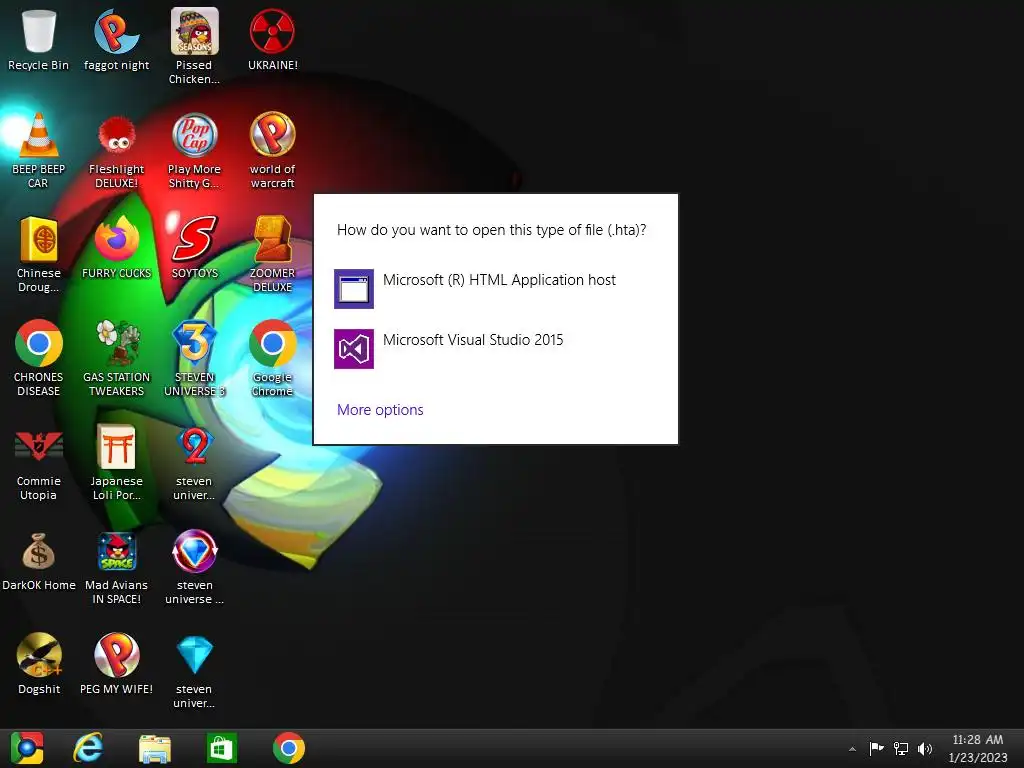This screenshot has width=1024, height=768.
Task: Launch the Chrome icon labeled CHRONES DISEASE
Action: pos(39,343)
